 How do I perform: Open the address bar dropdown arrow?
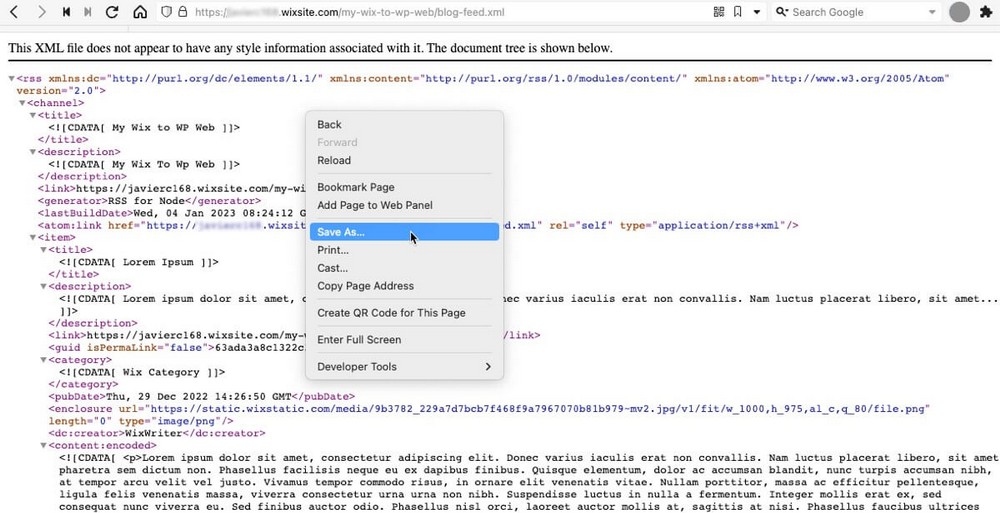pyautogui.click(x=757, y=12)
